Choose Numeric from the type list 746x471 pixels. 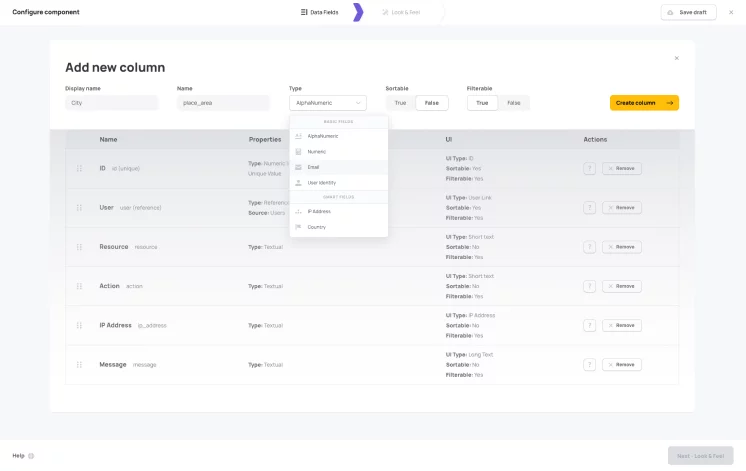coord(317,151)
